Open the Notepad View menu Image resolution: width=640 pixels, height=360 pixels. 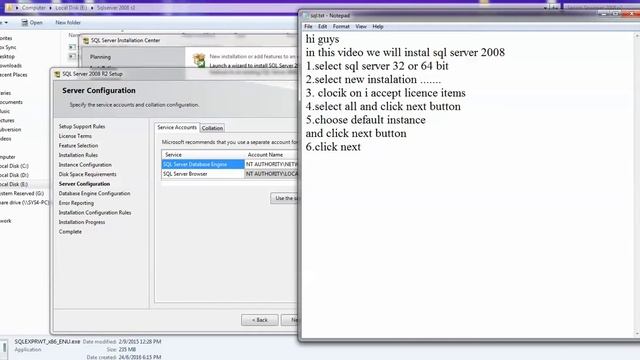click(361, 27)
